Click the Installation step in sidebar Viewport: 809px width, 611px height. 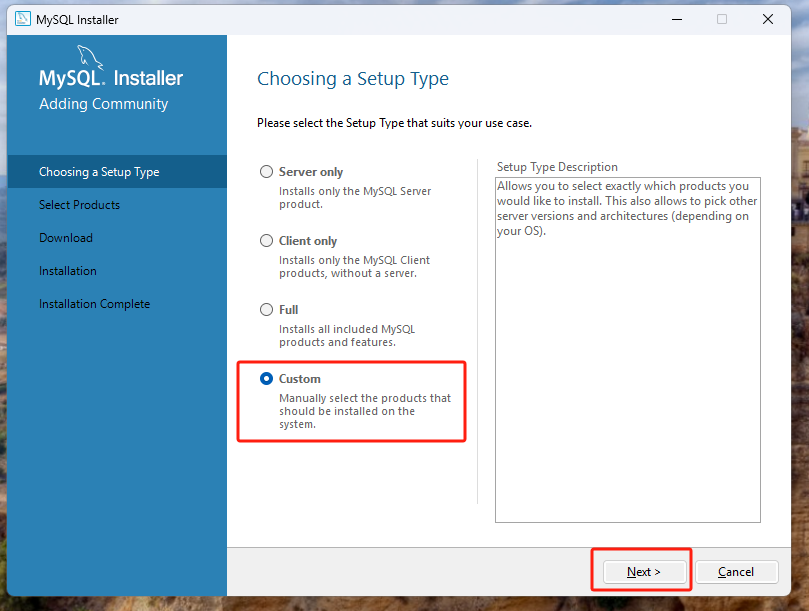(x=68, y=271)
